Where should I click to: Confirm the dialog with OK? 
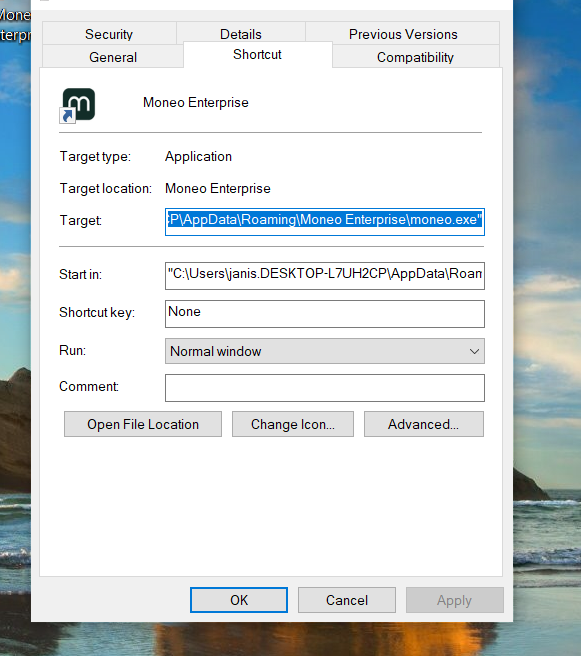239,600
